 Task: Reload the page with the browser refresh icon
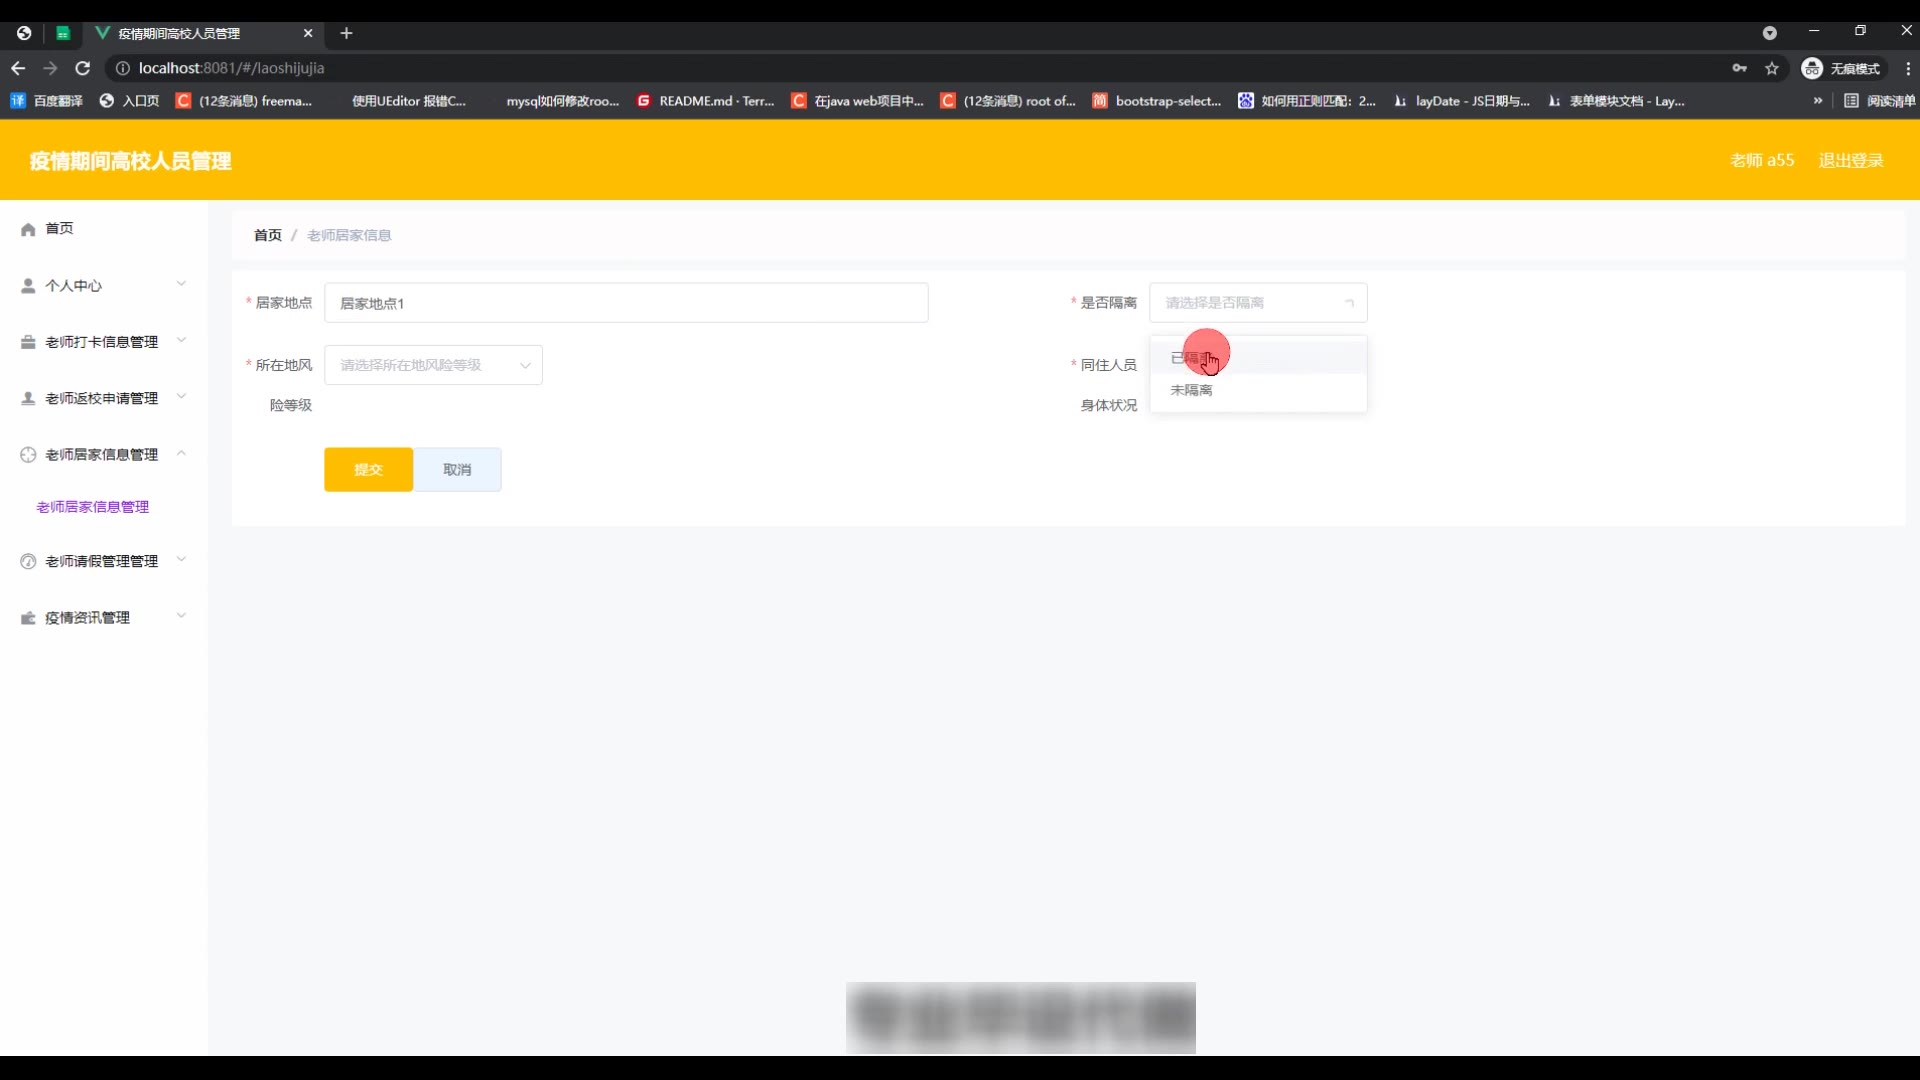pos(83,68)
